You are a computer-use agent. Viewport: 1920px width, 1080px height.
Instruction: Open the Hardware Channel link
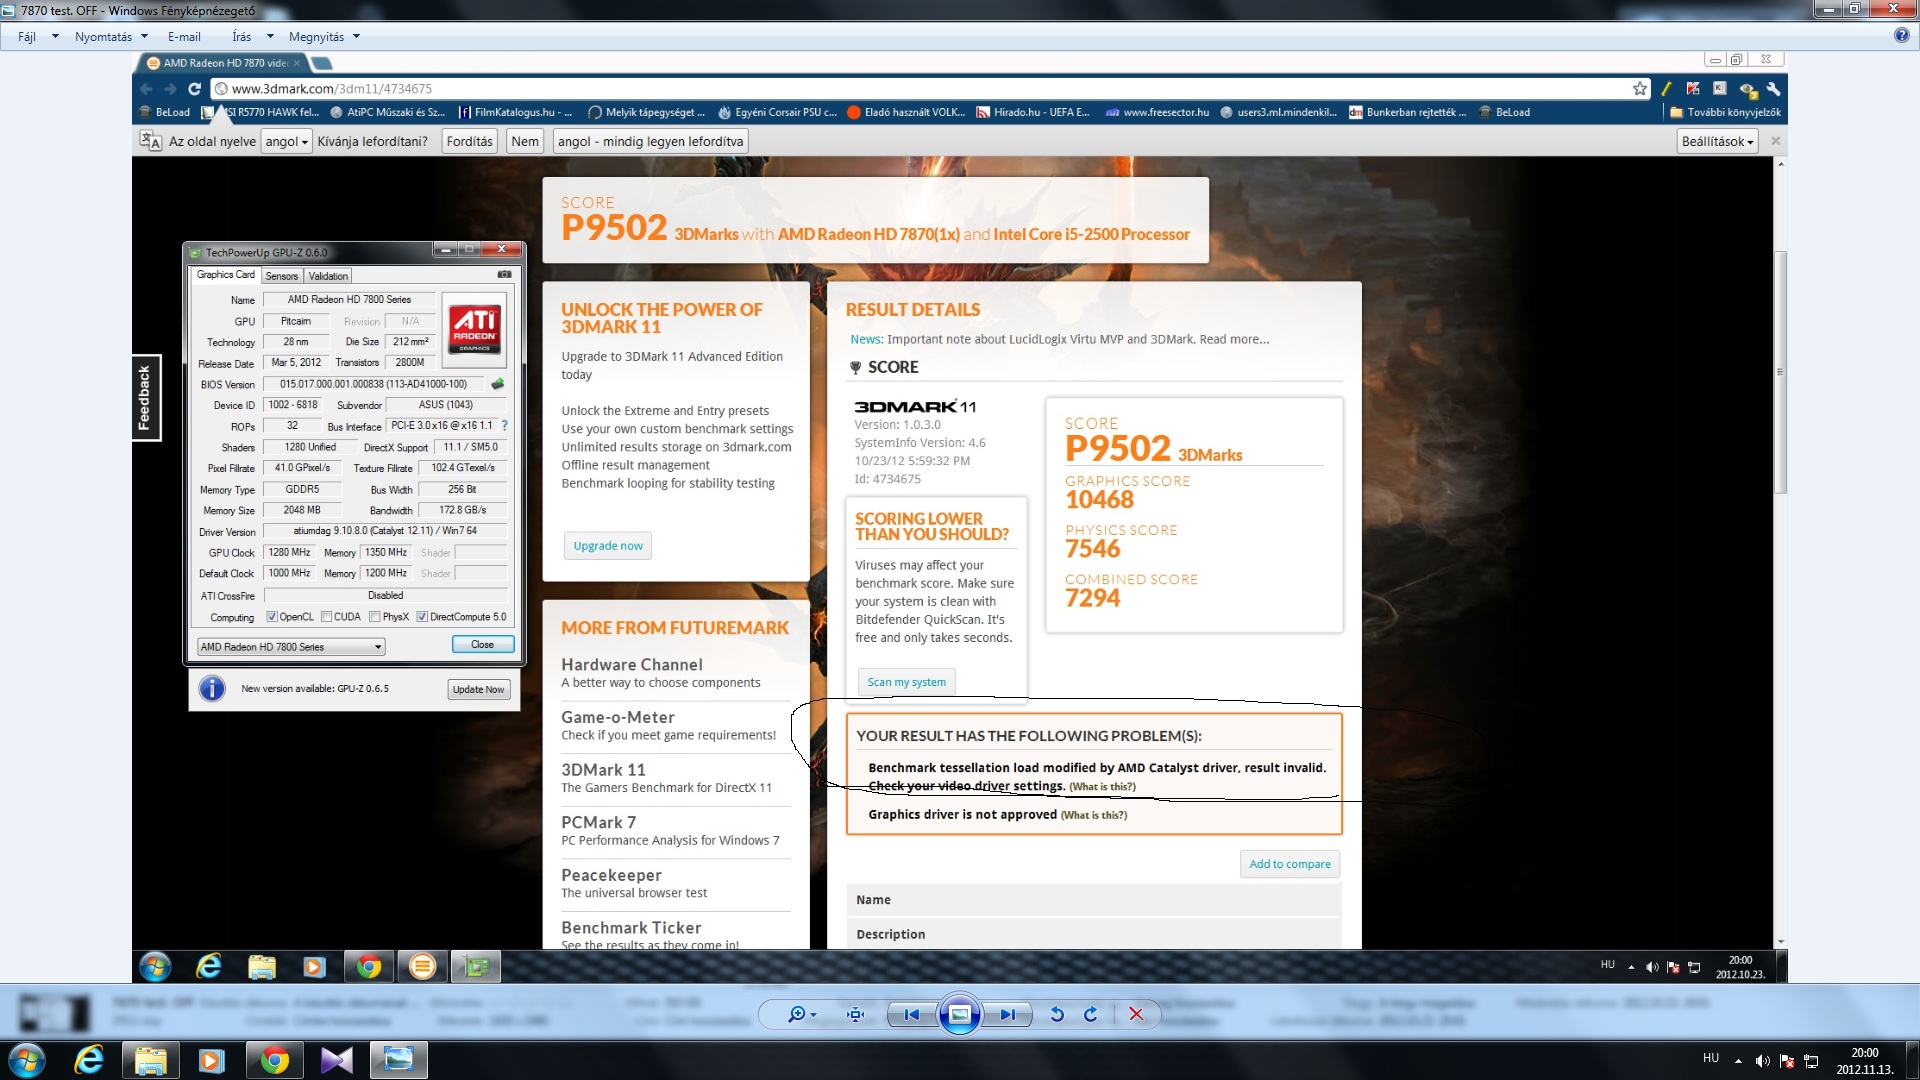tap(631, 665)
